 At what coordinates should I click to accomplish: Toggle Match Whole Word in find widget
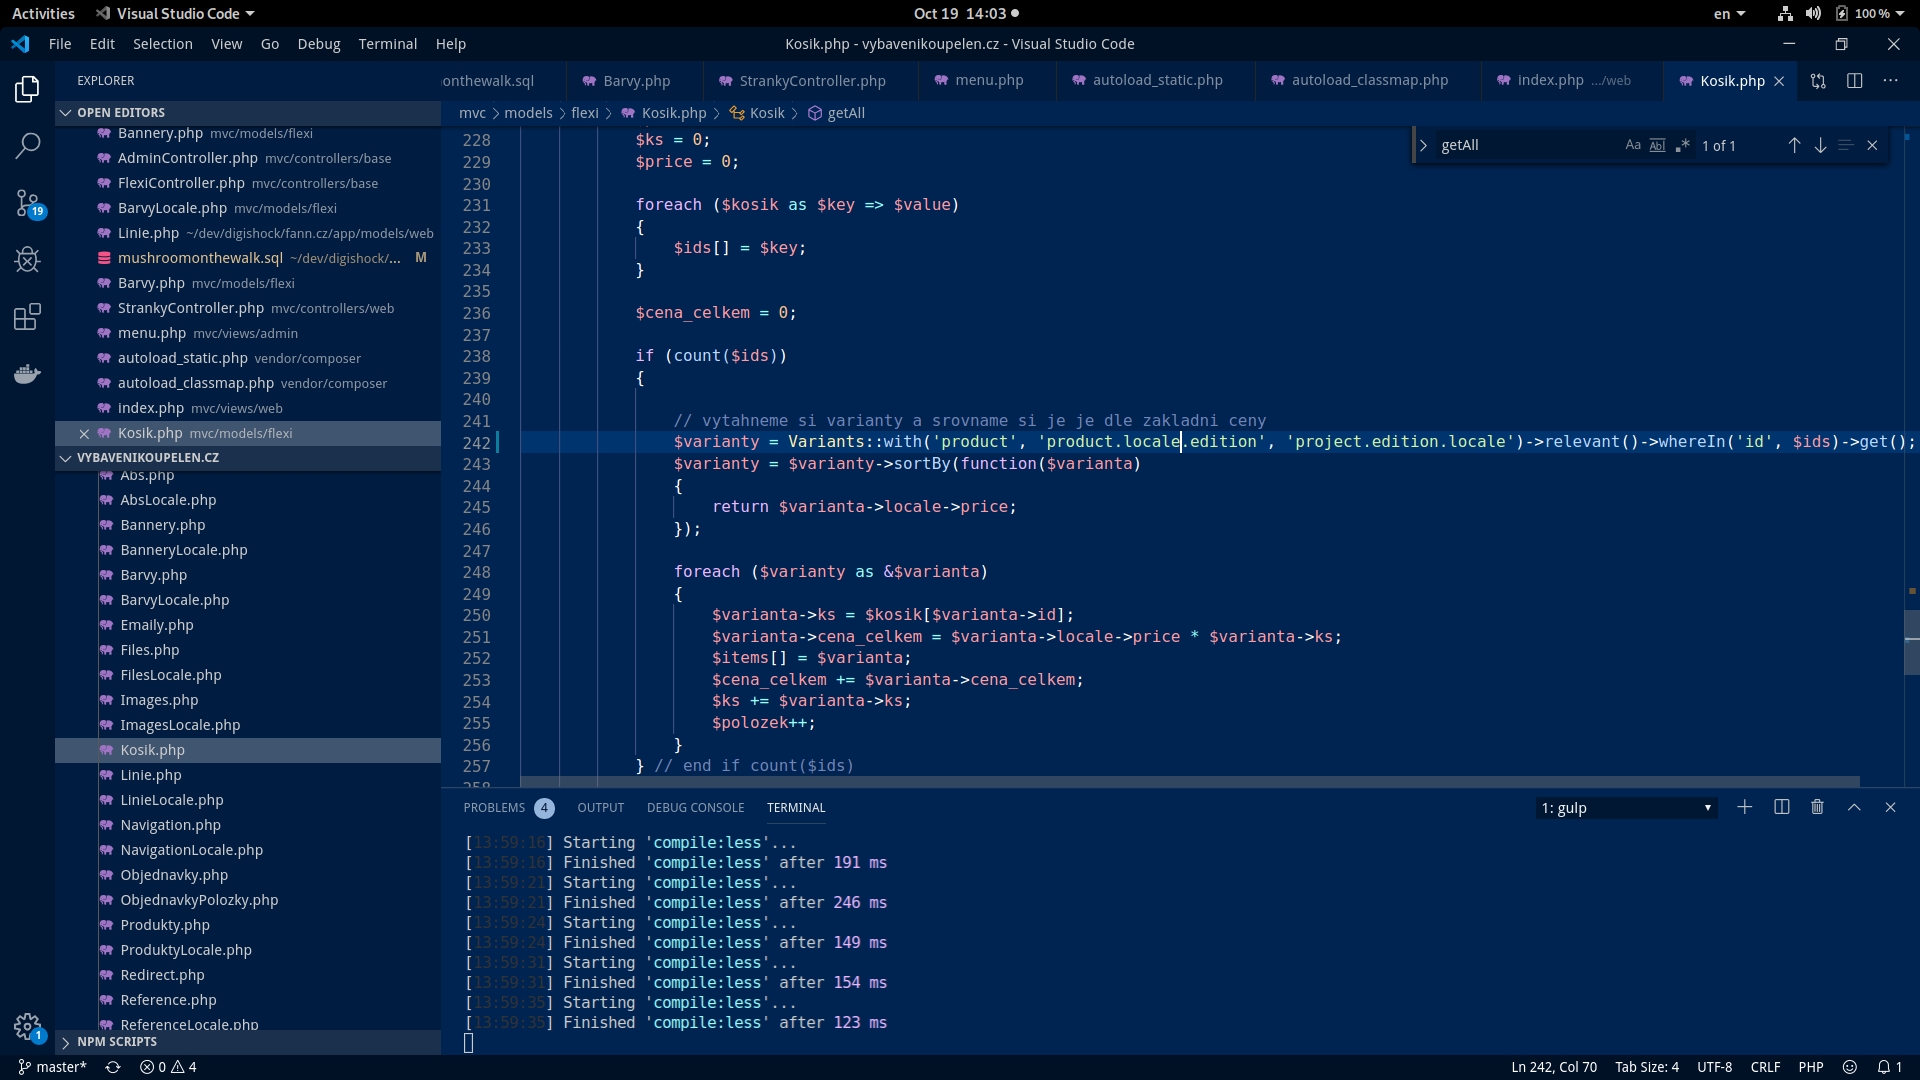(x=1657, y=146)
